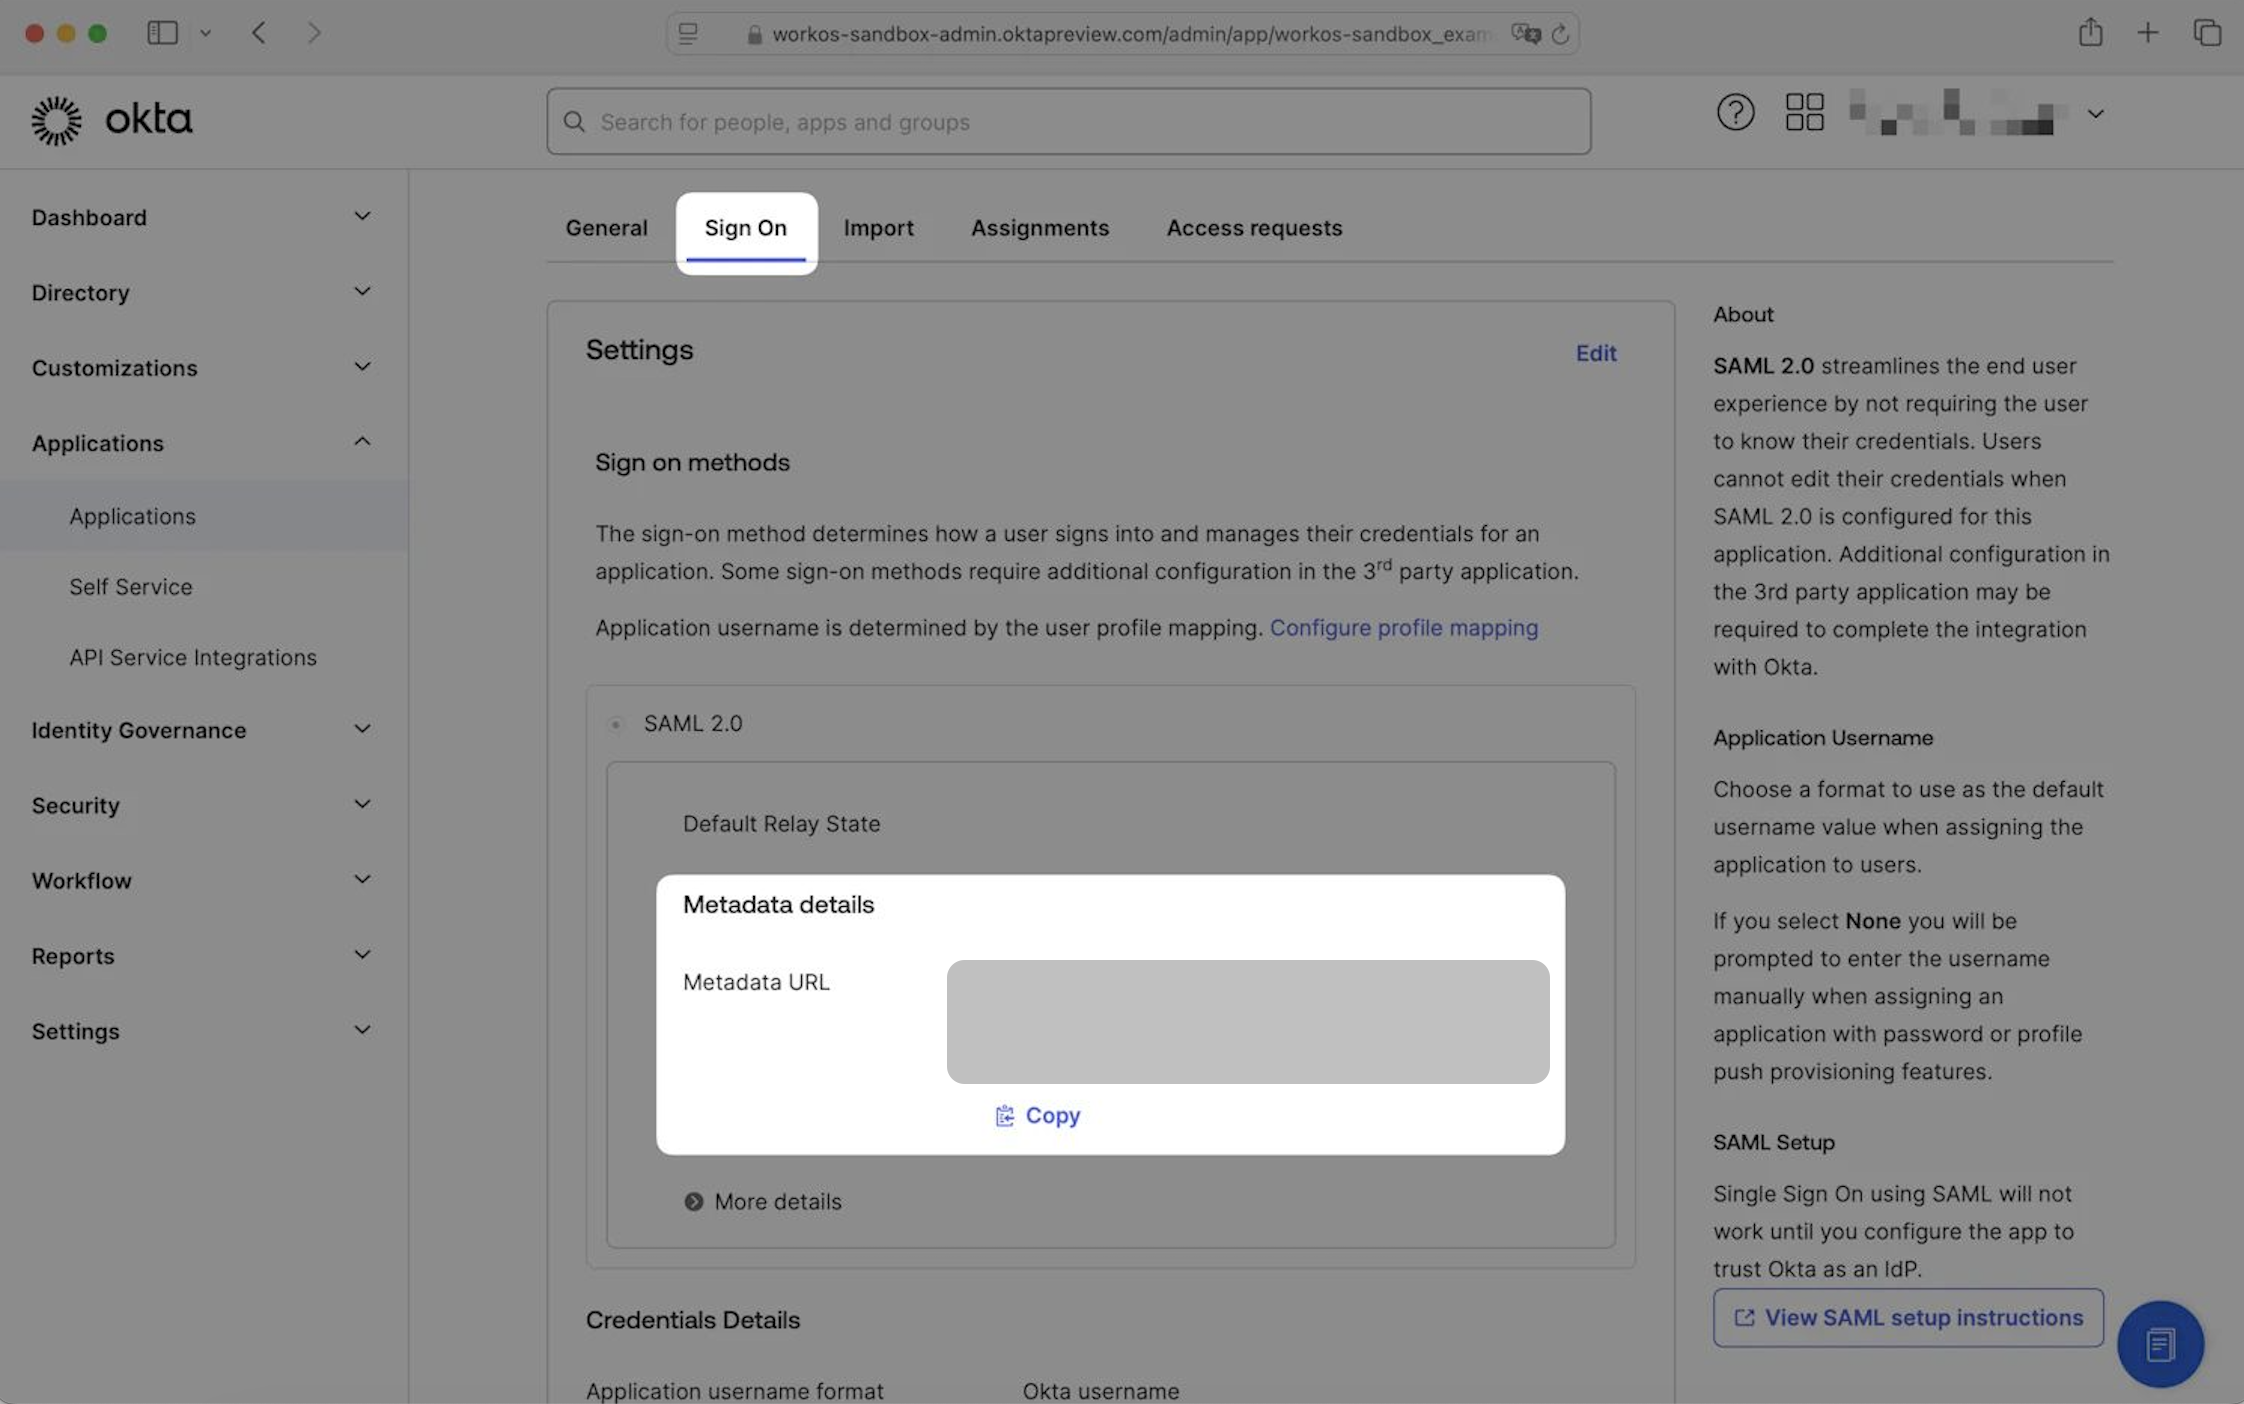
Task: Click the floating feedback document button
Action: [2160, 1344]
